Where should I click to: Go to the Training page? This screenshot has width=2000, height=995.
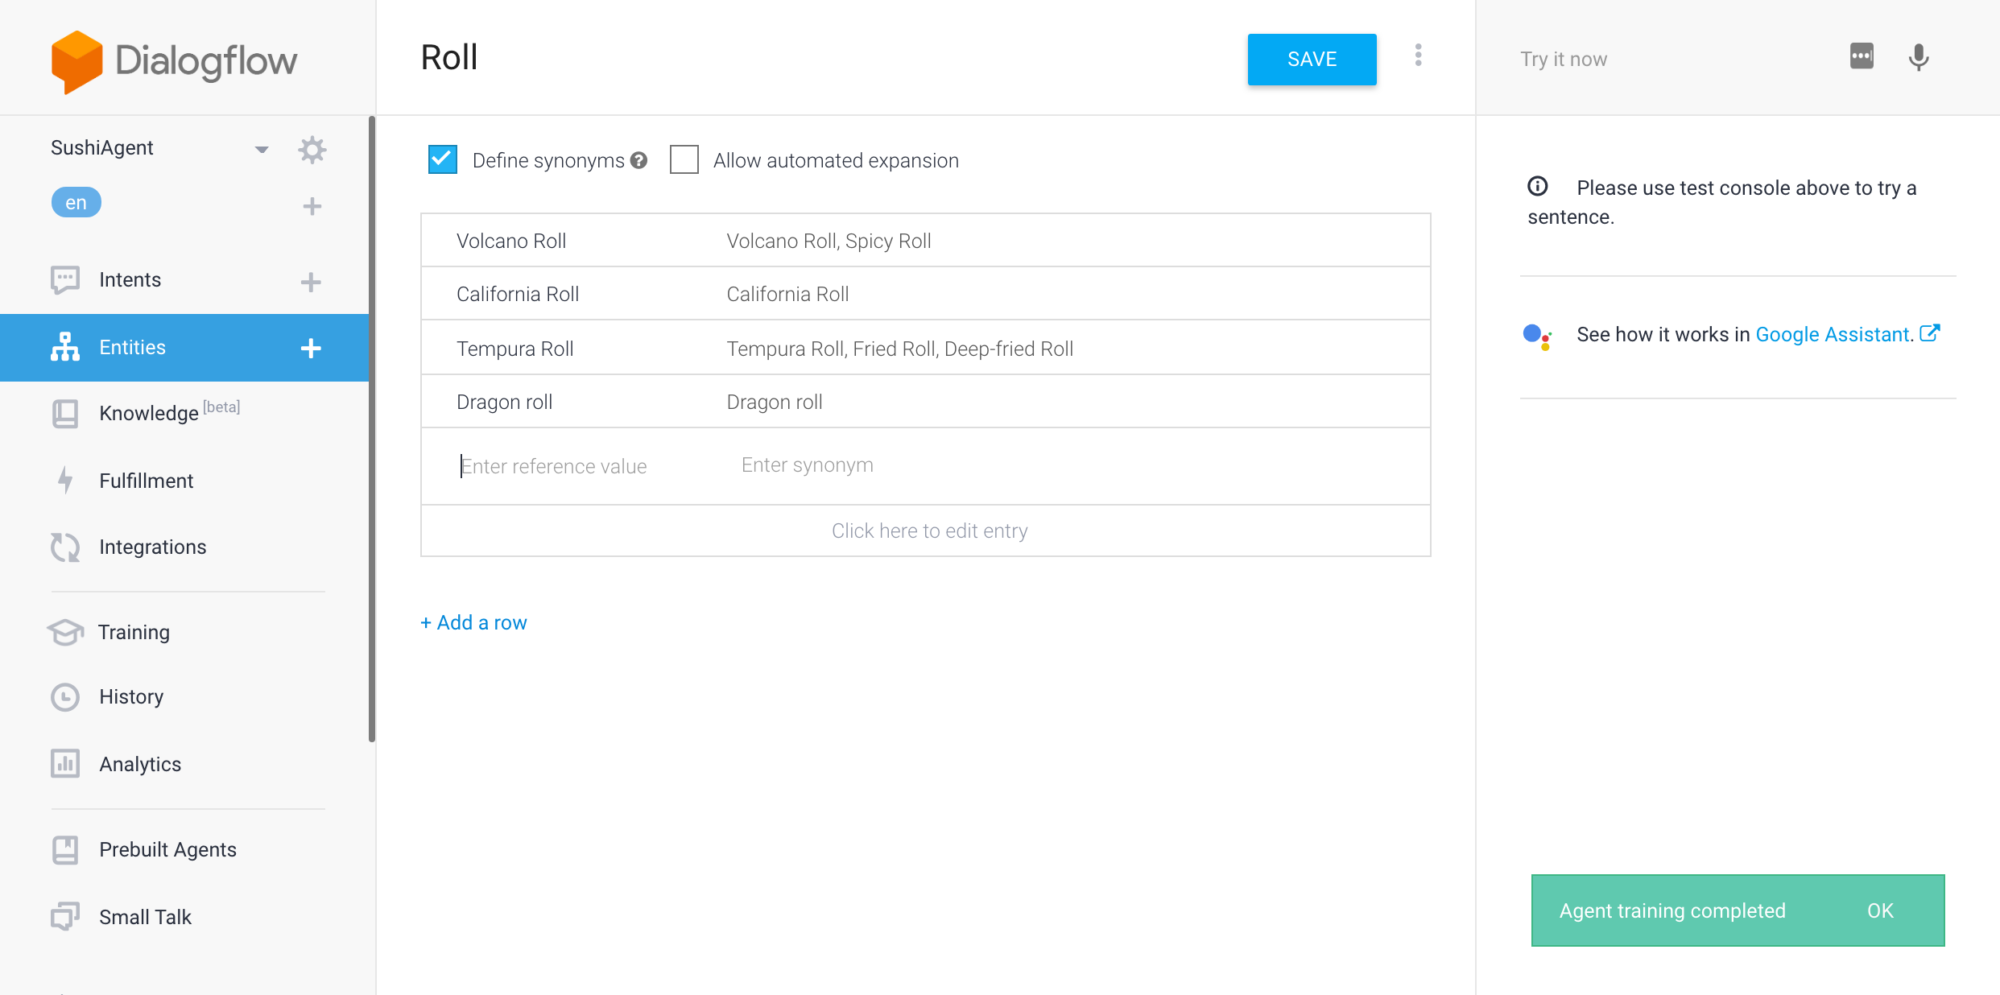[134, 632]
